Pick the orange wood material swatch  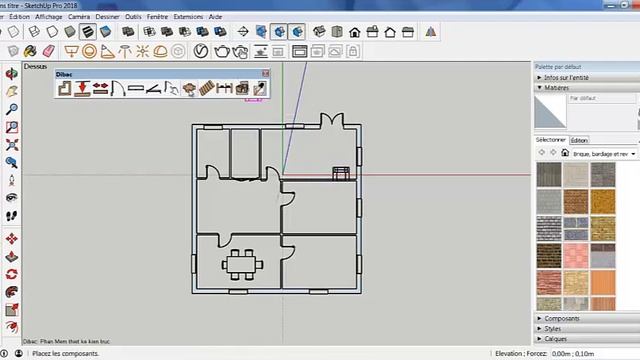click(602, 282)
